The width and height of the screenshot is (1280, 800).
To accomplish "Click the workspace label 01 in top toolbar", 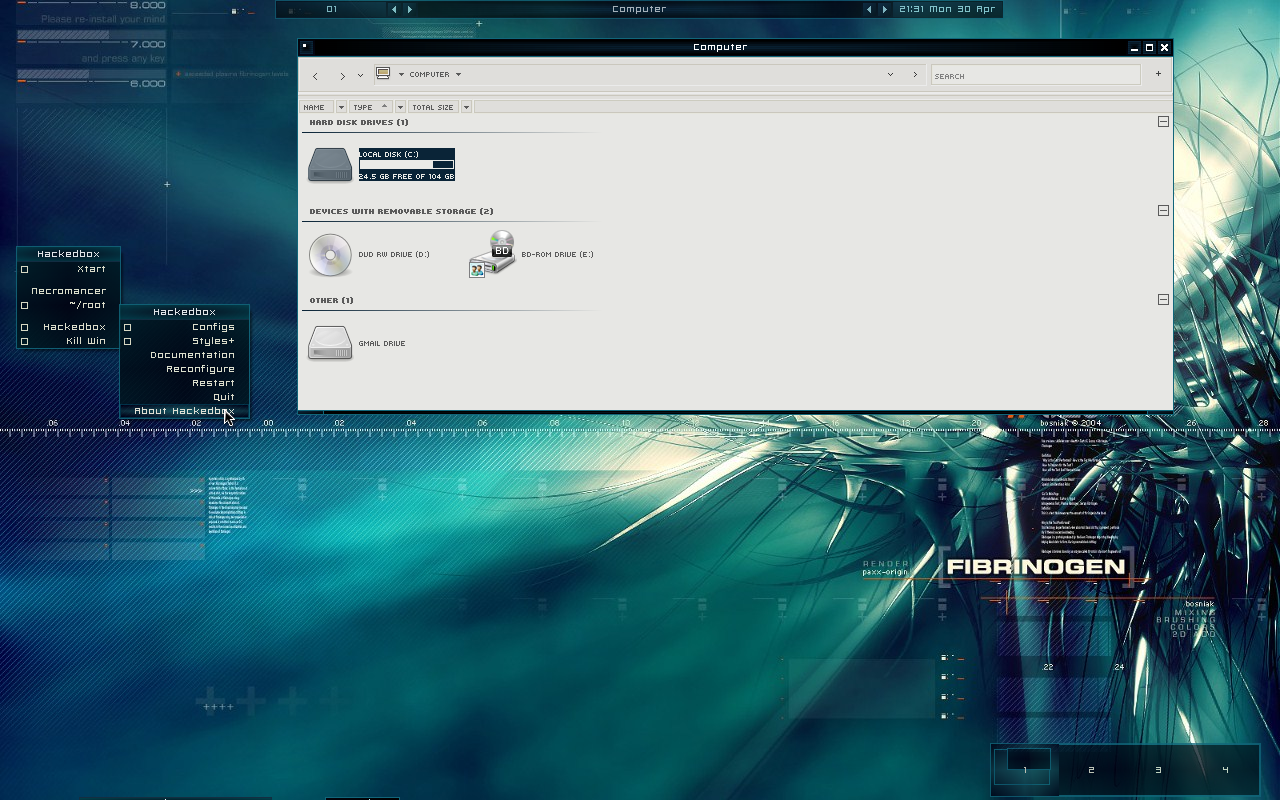I will click(x=331, y=9).
